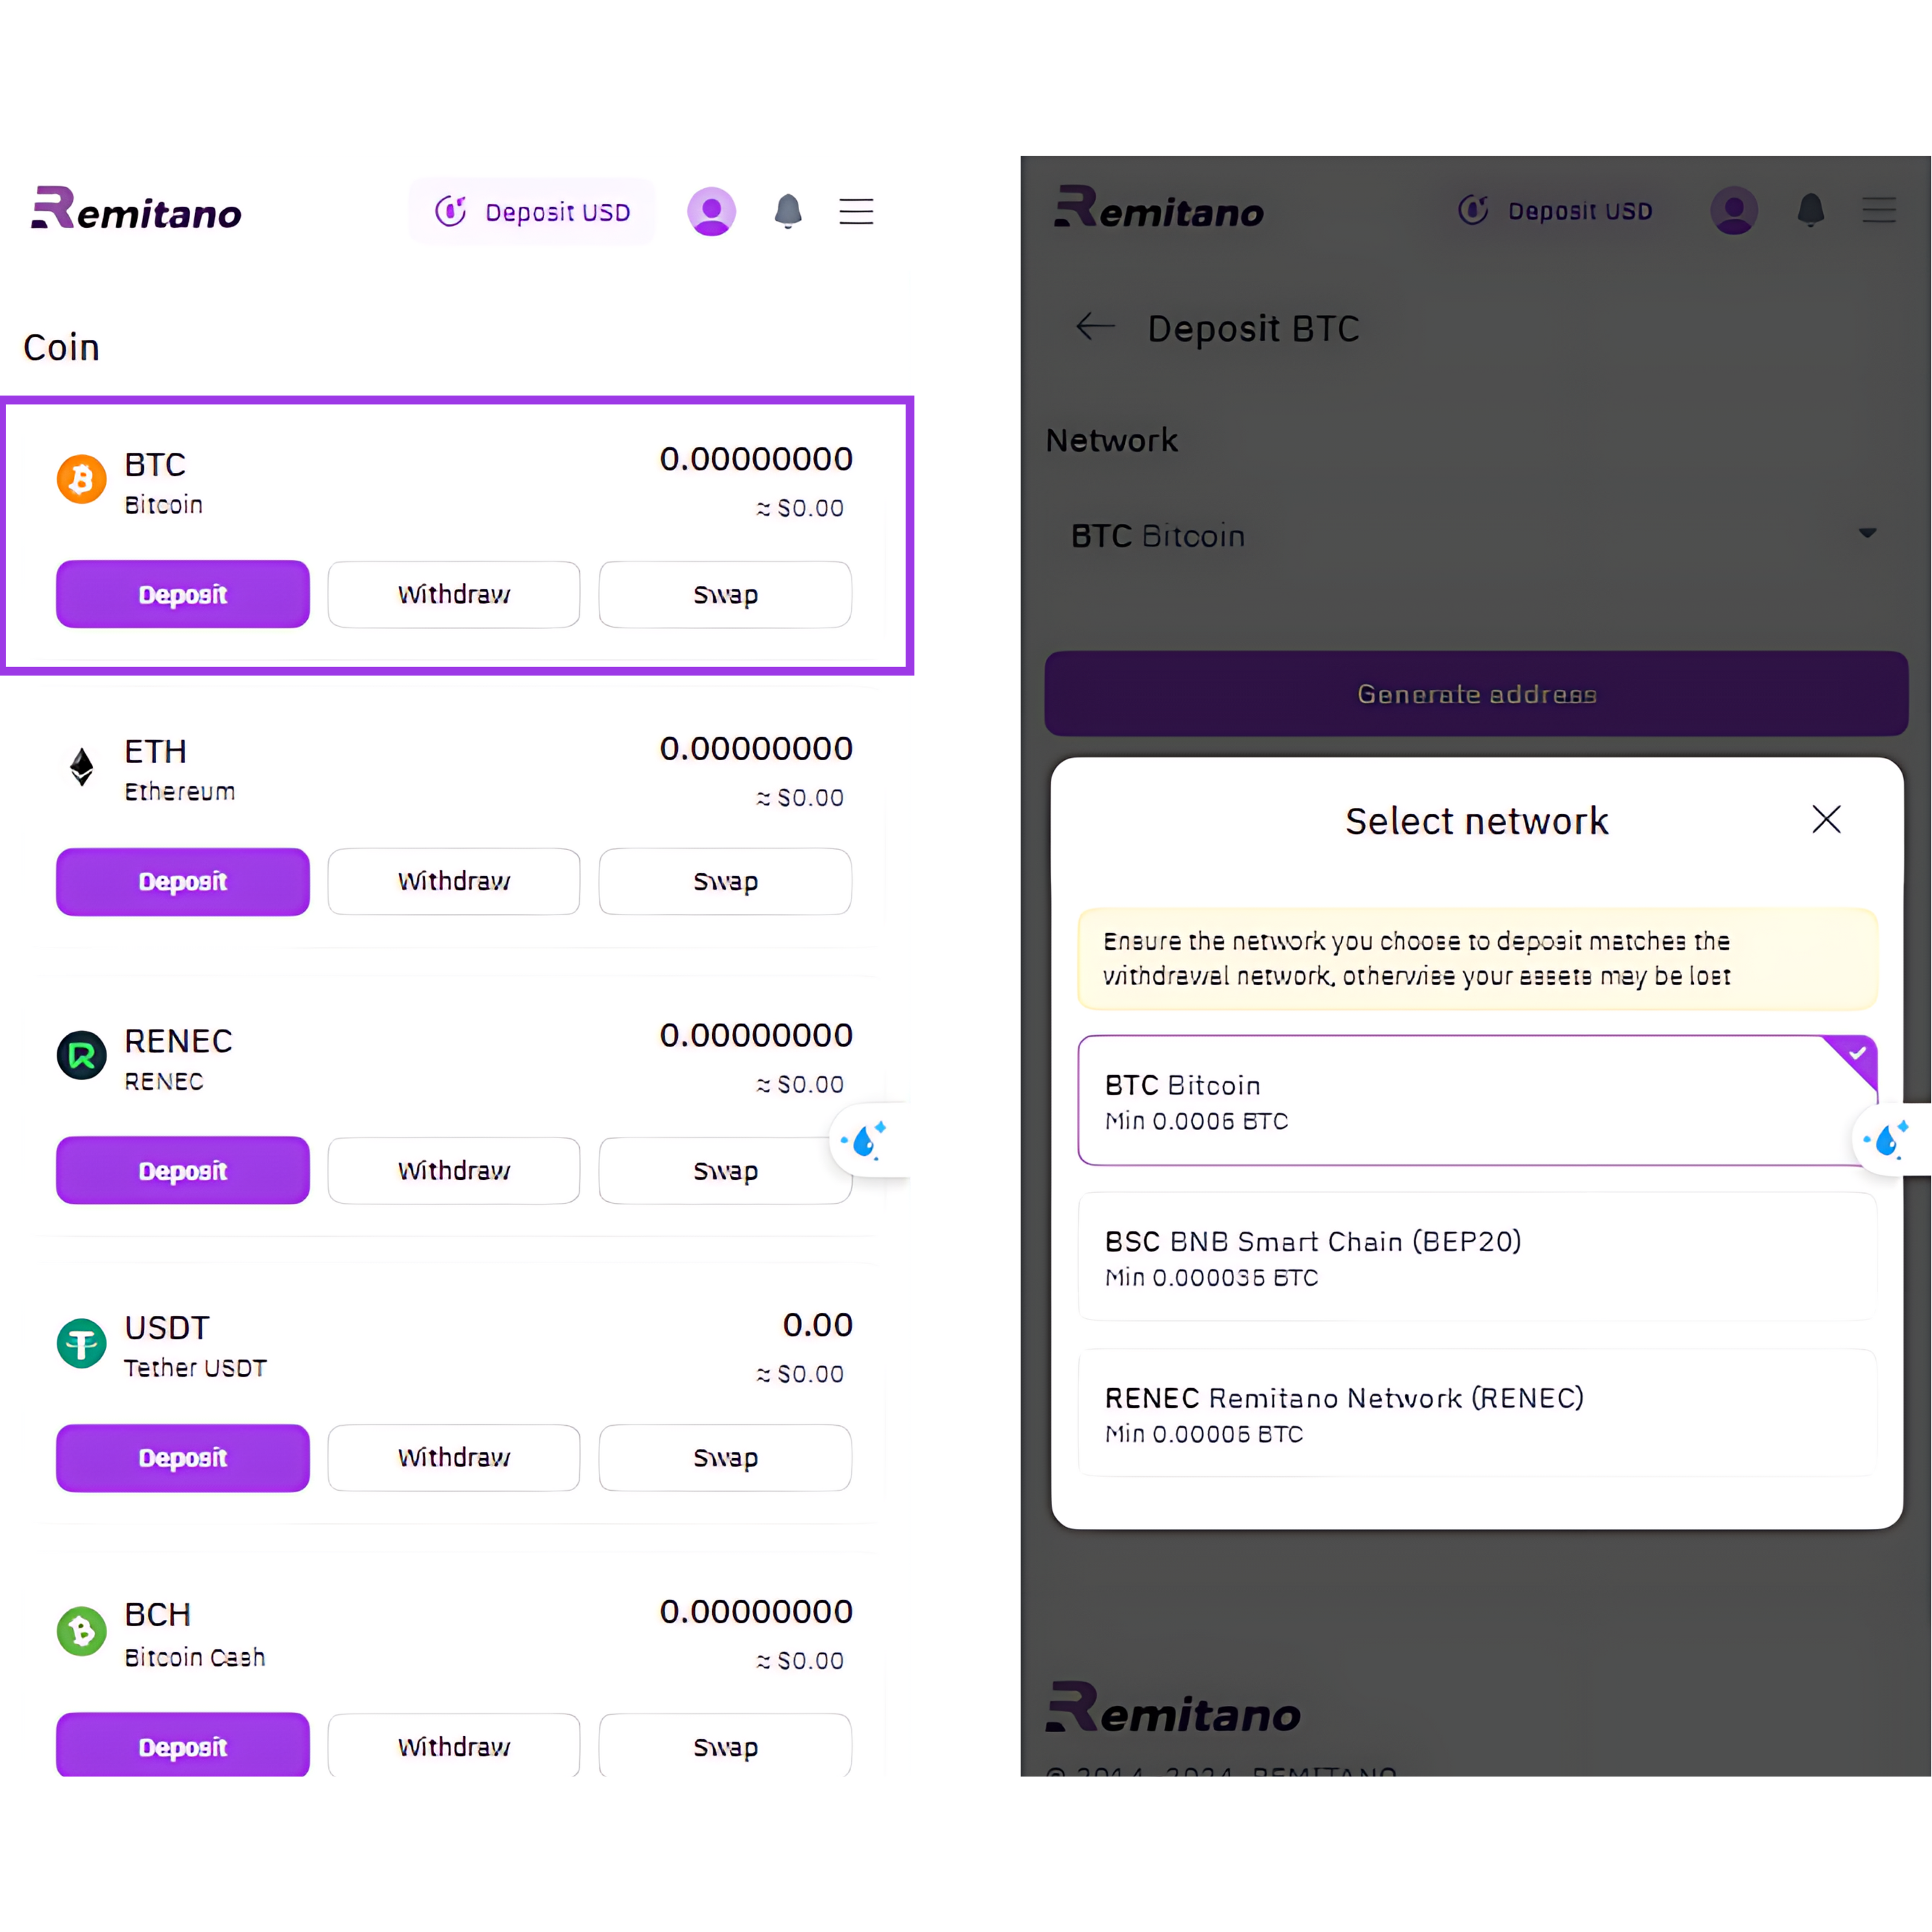Screen dimensions: 1932x1932
Task: Open the profile avatar icon in left header
Action: pyautogui.click(x=711, y=211)
